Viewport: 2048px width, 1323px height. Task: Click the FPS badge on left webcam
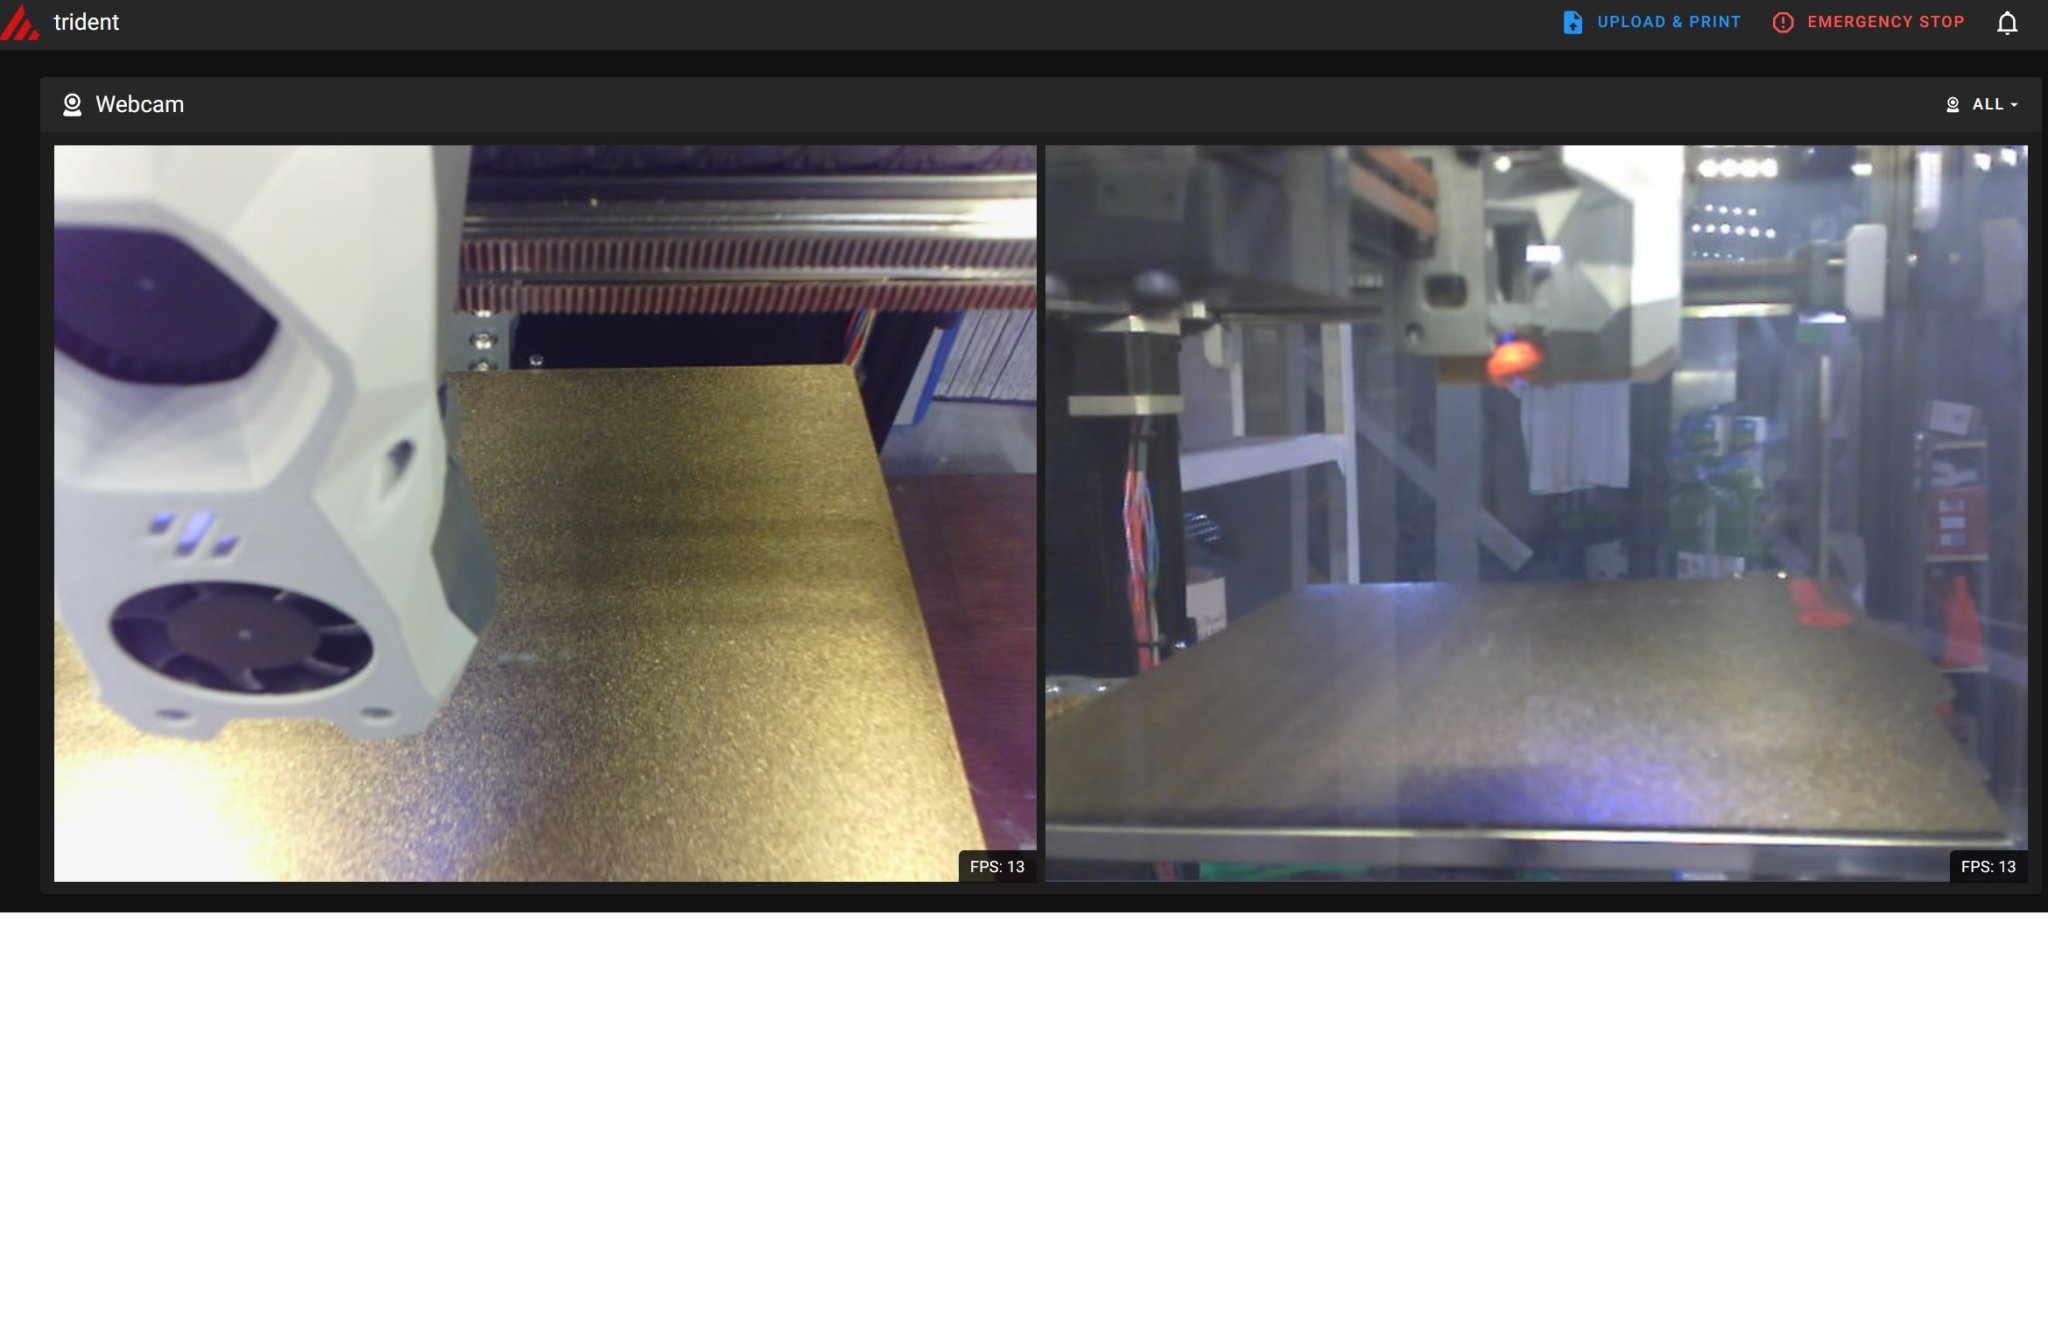(x=996, y=866)
